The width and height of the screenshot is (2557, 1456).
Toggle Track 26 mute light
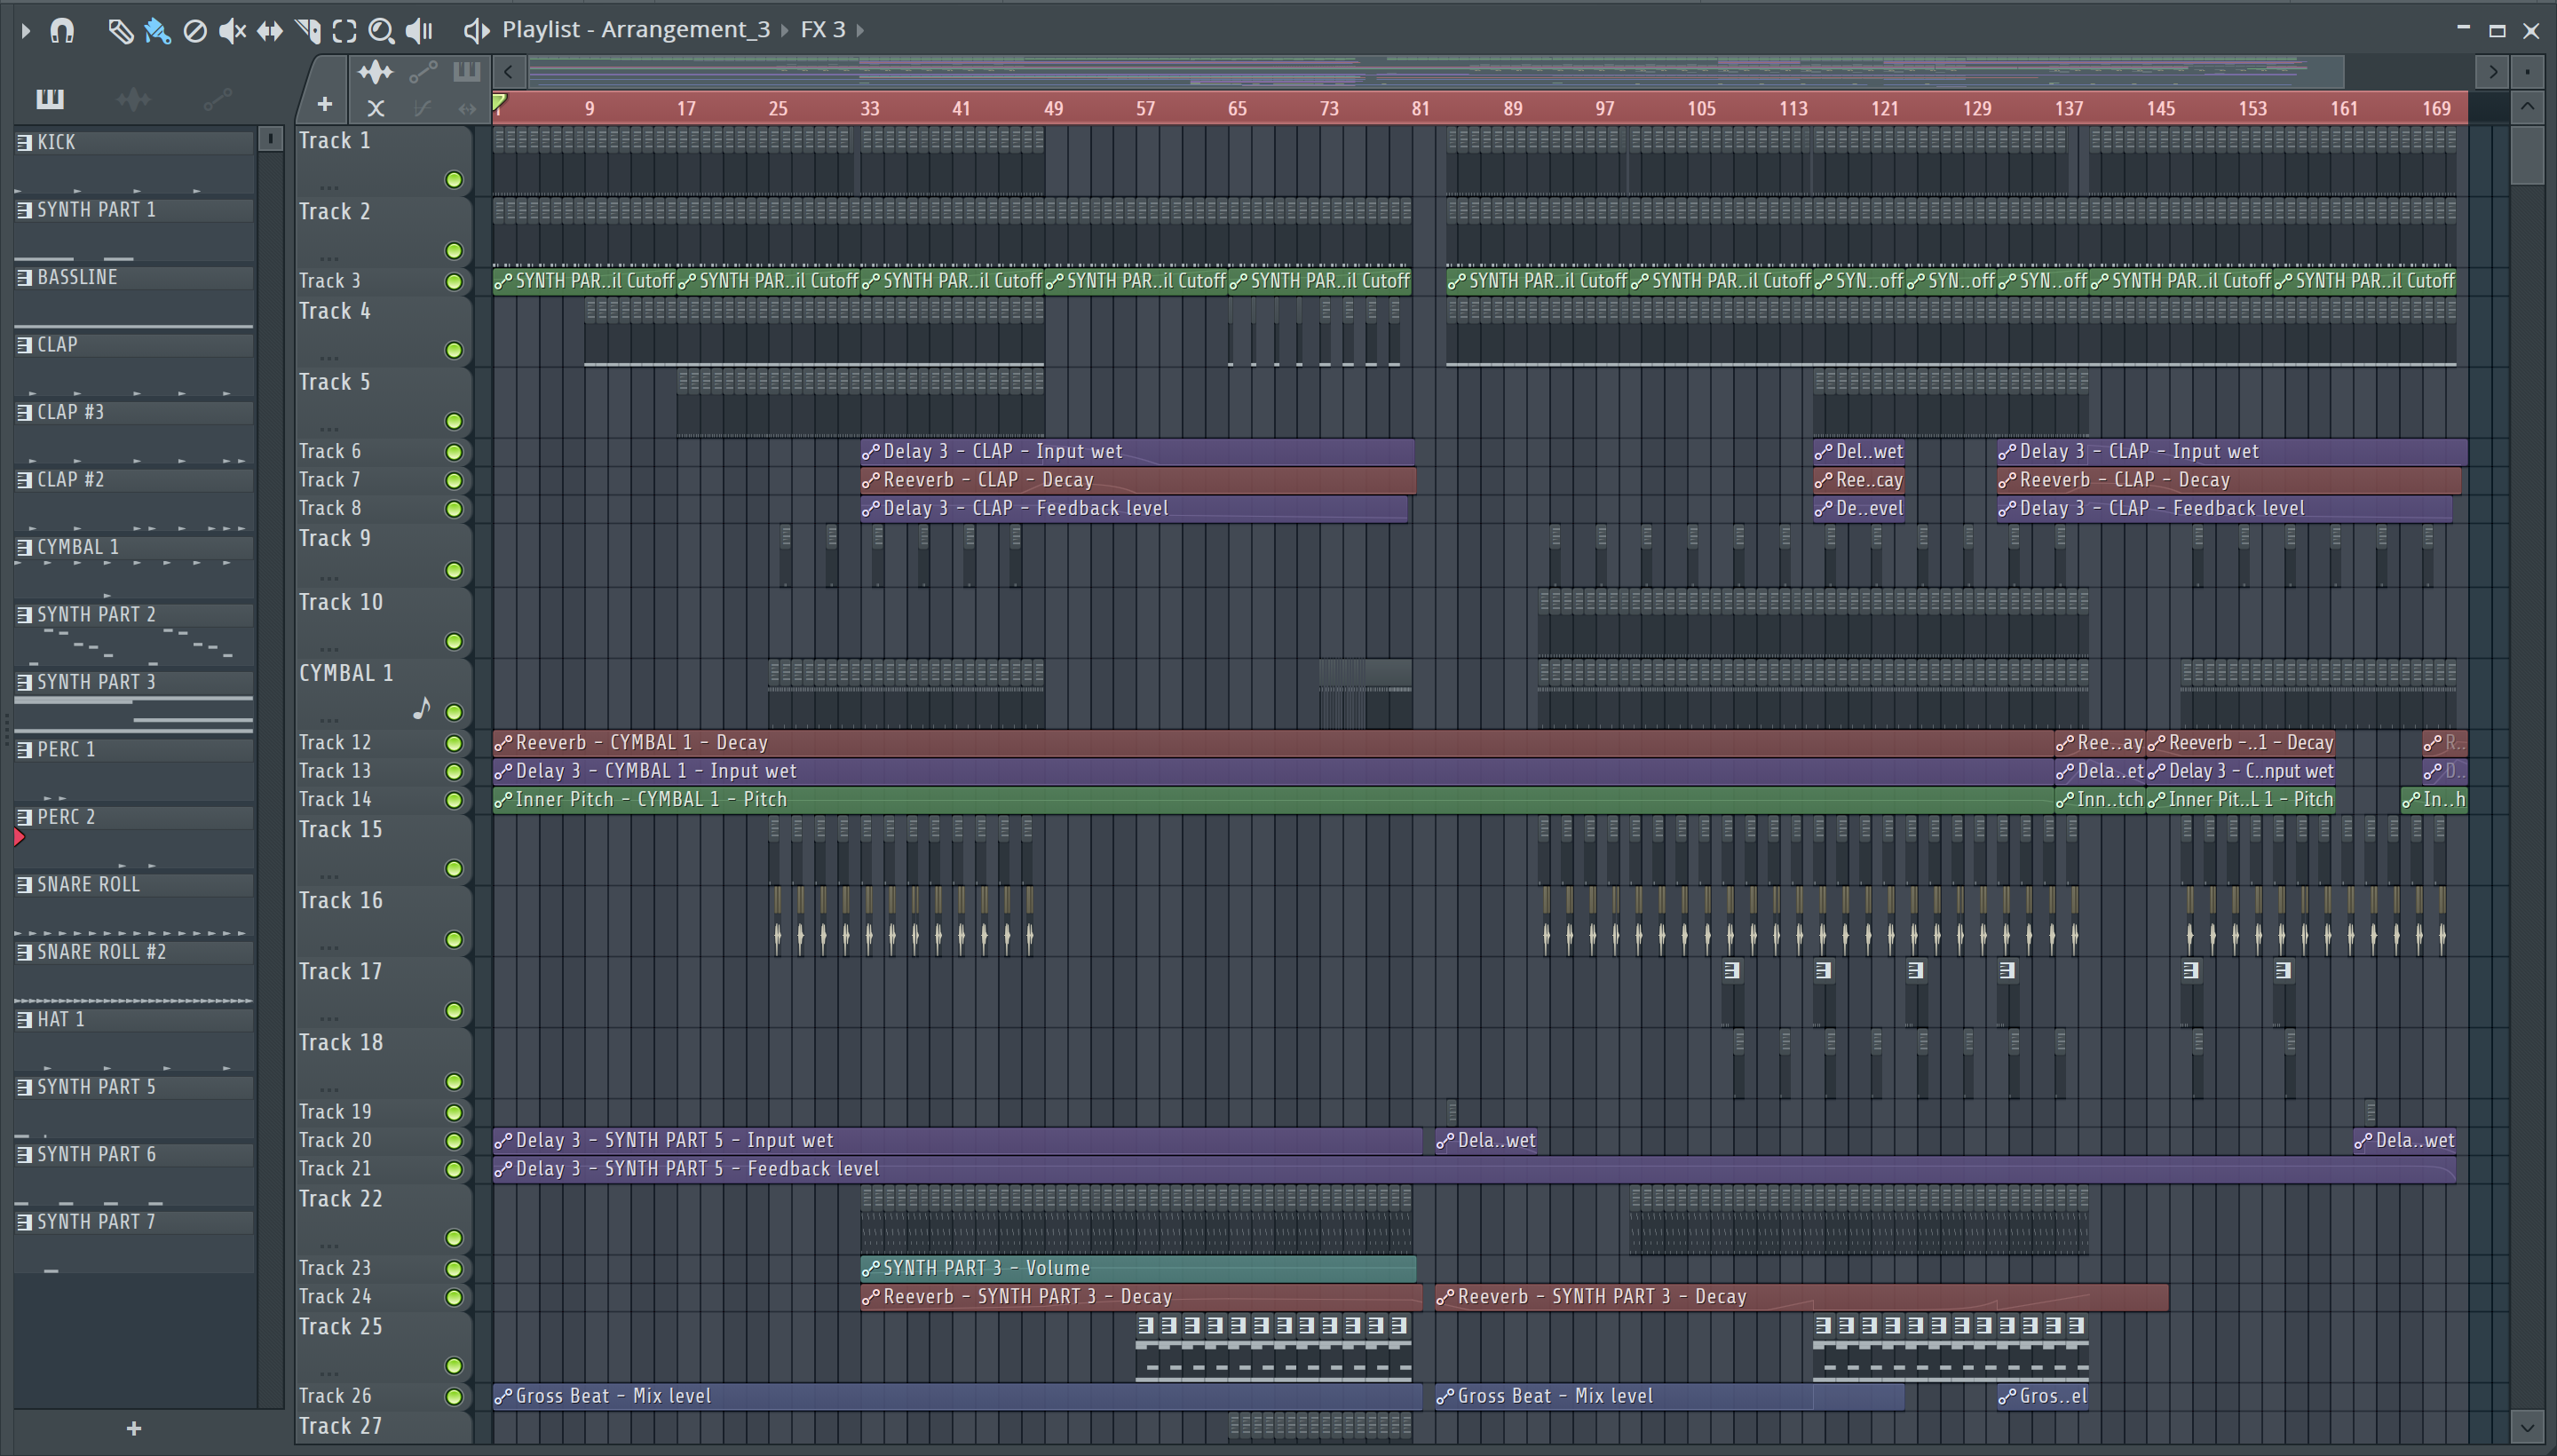point(454,1397)
